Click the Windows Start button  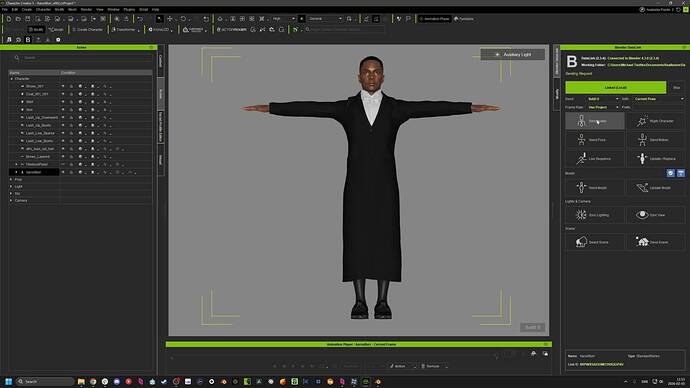8,381
